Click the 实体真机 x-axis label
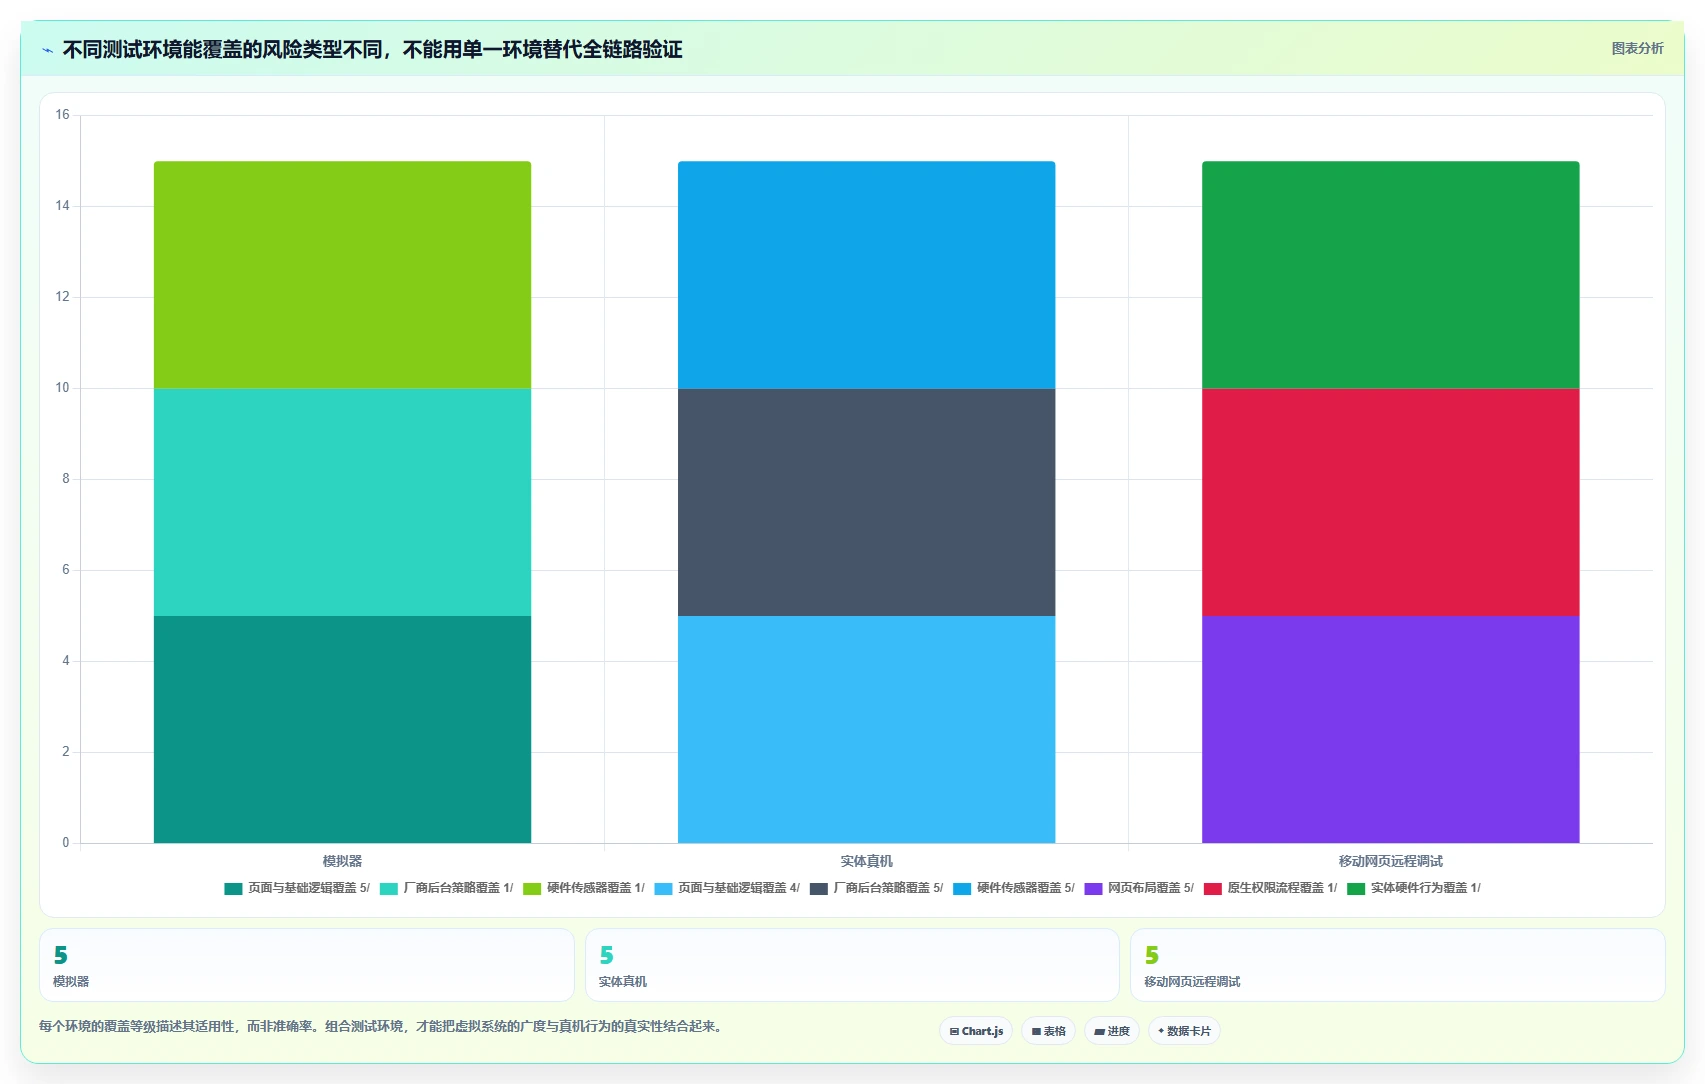The width and height of the screenshot is (1705, 1084). click(866, 861)
